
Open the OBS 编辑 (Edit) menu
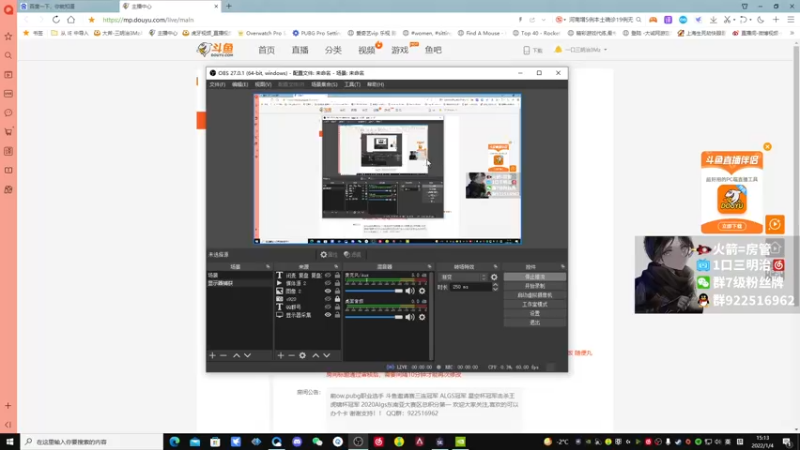pyautogui.click(x=240, y=84)
